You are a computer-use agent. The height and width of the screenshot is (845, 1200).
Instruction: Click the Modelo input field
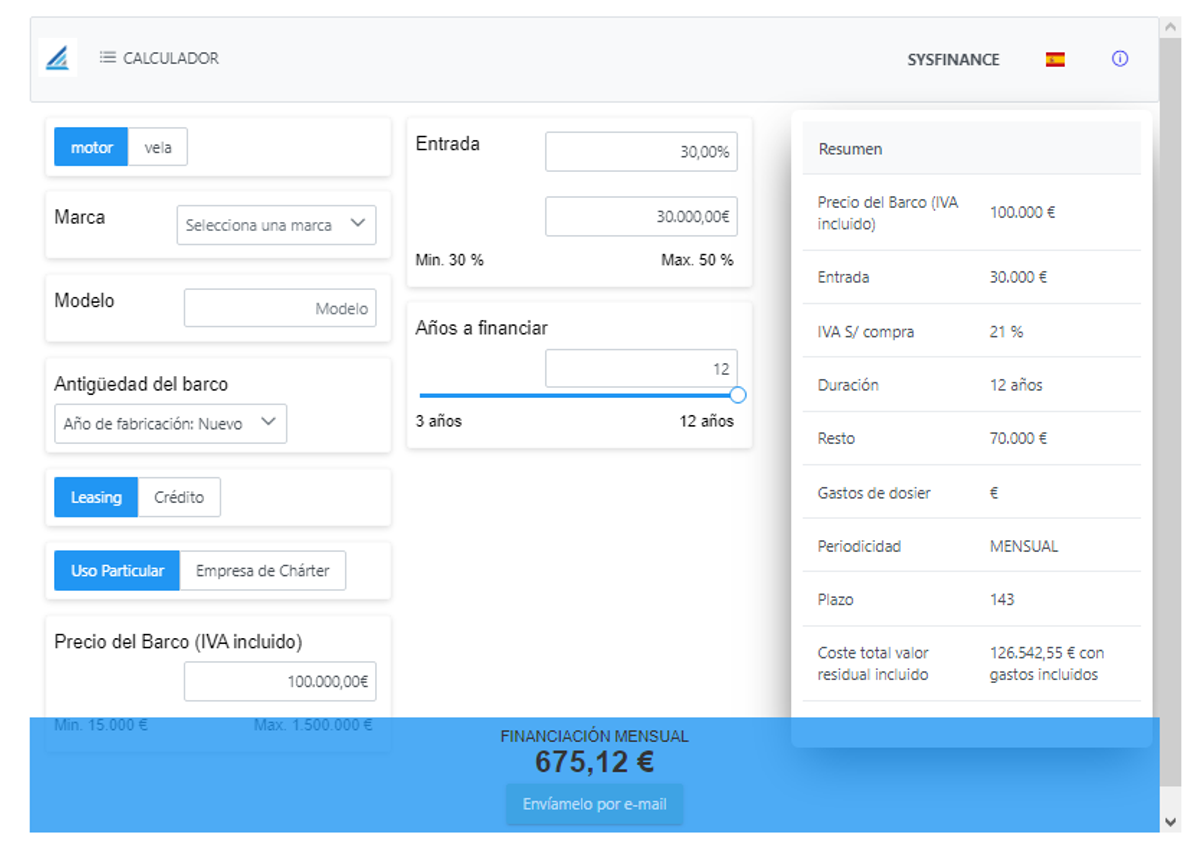tap(280, 308)
